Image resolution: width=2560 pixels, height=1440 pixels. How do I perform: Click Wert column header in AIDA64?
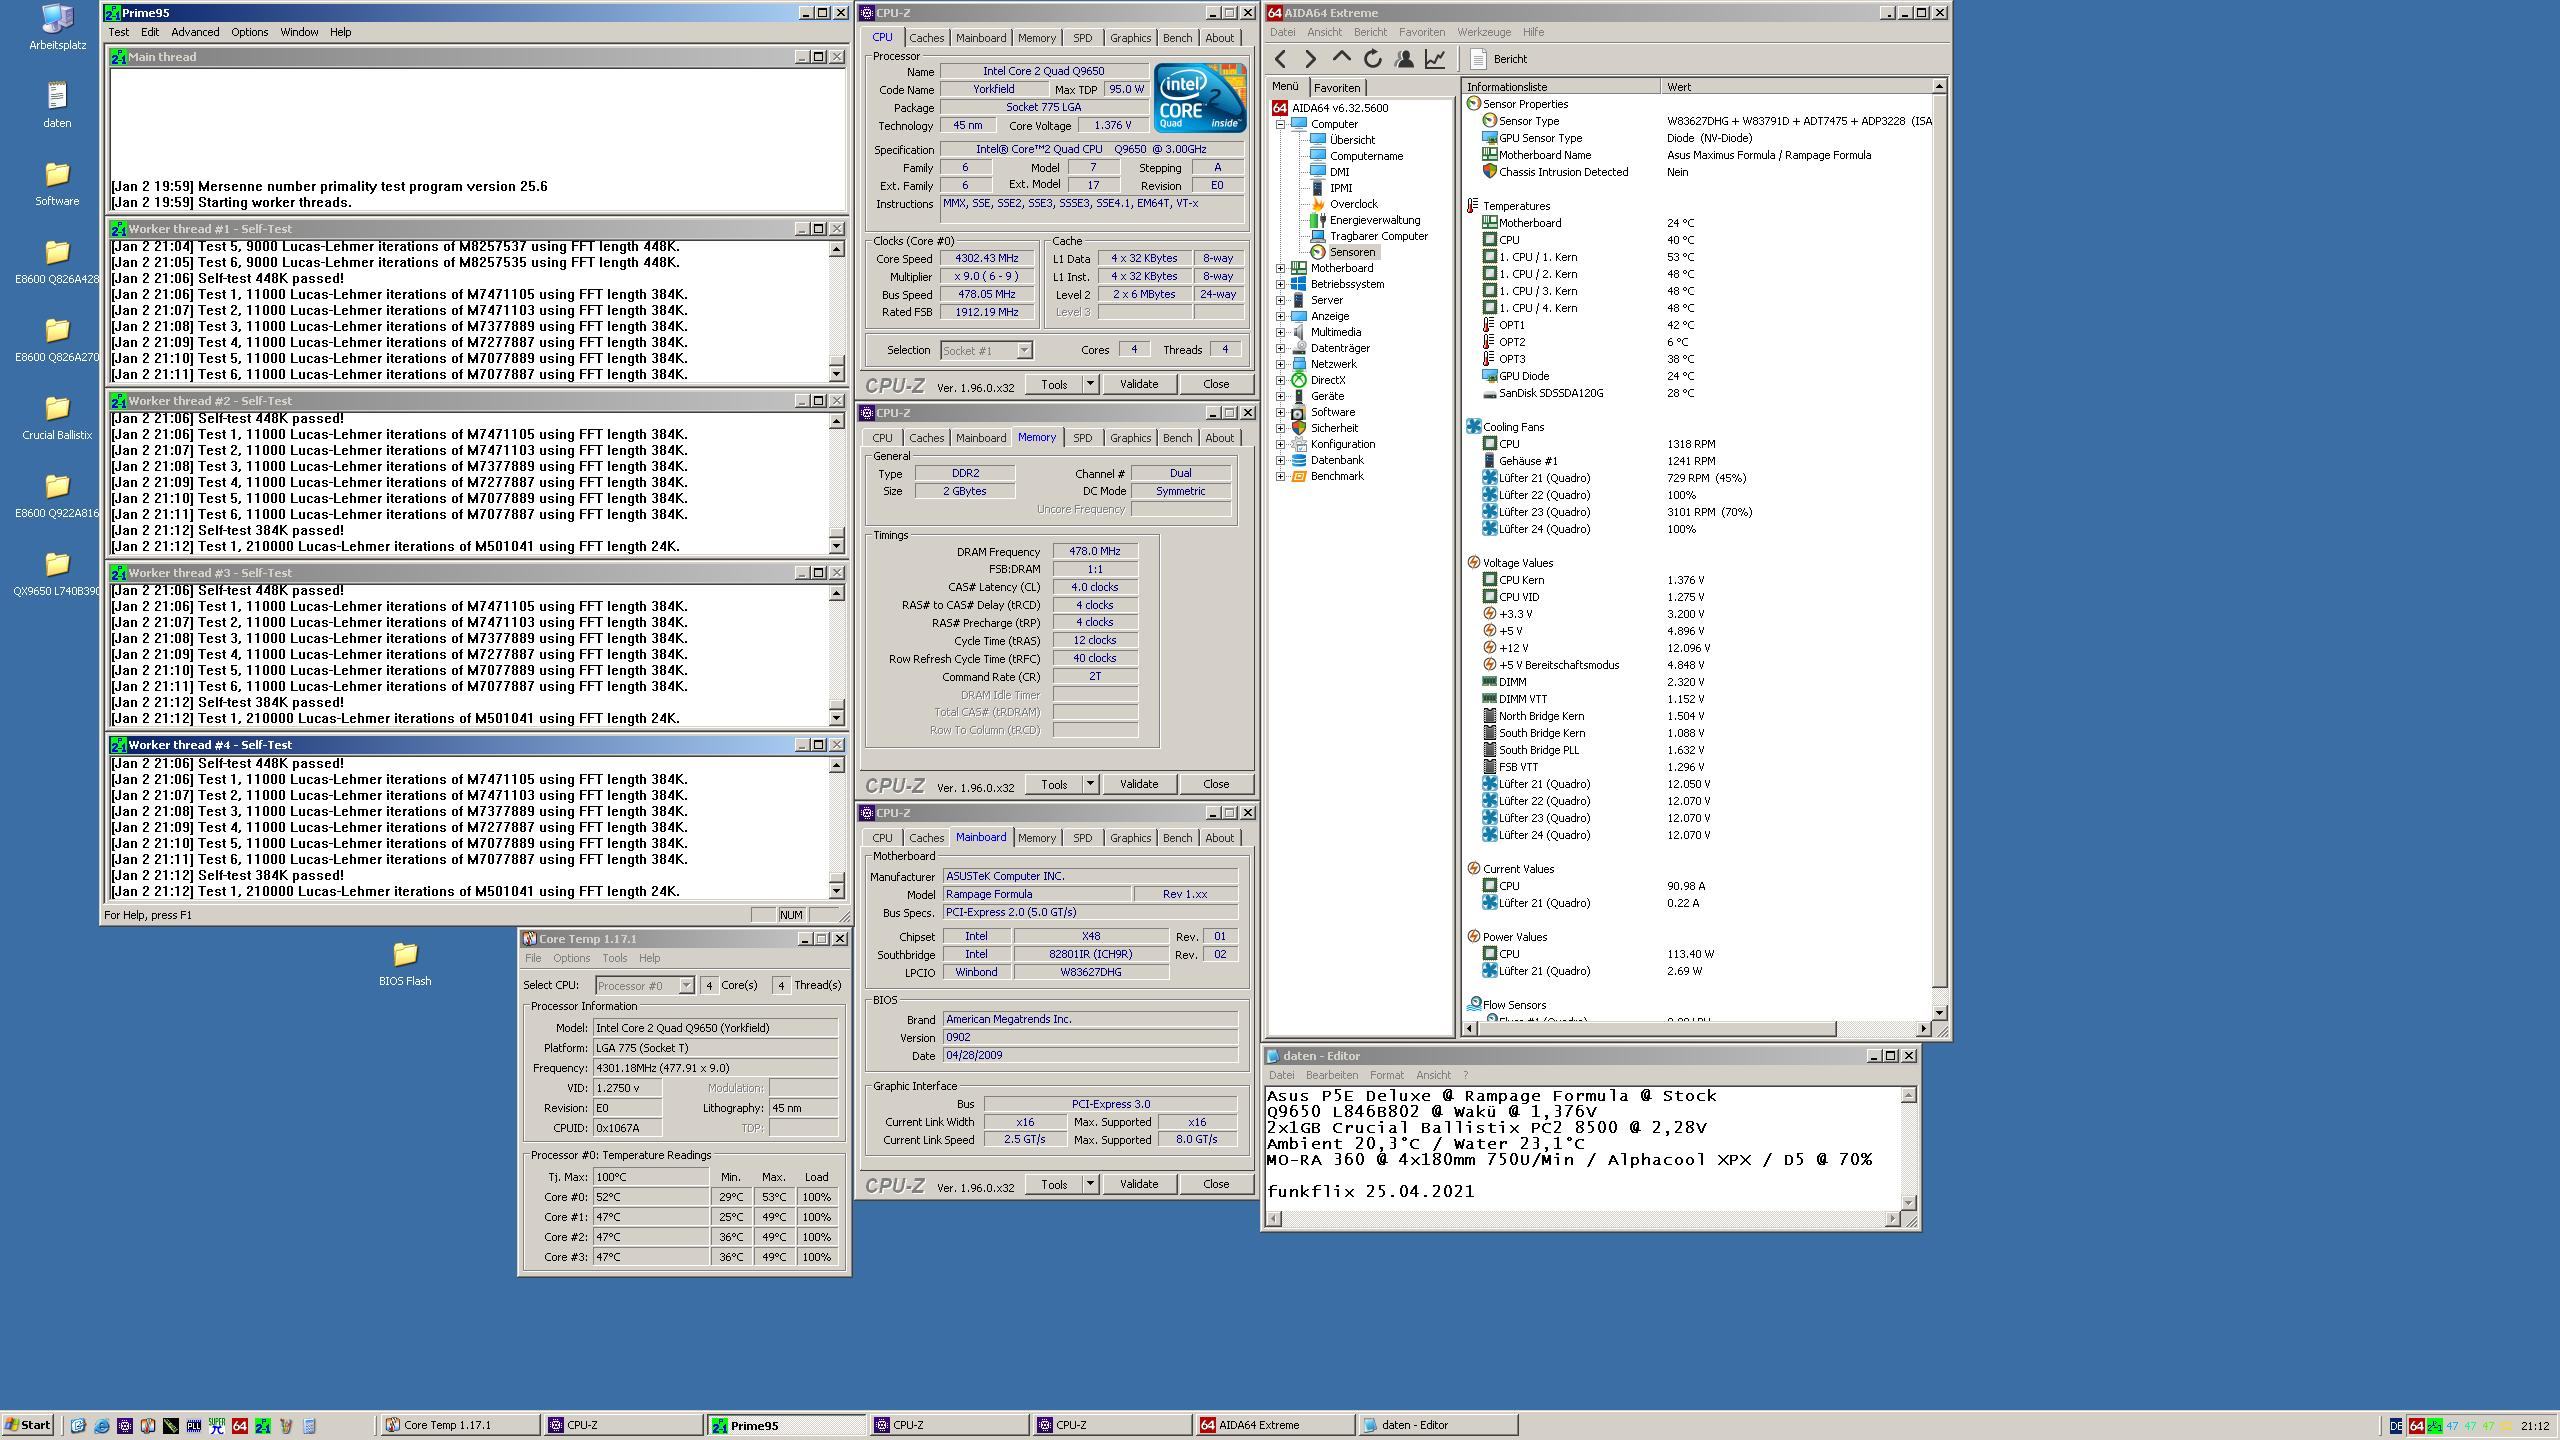click(1796, 87)
